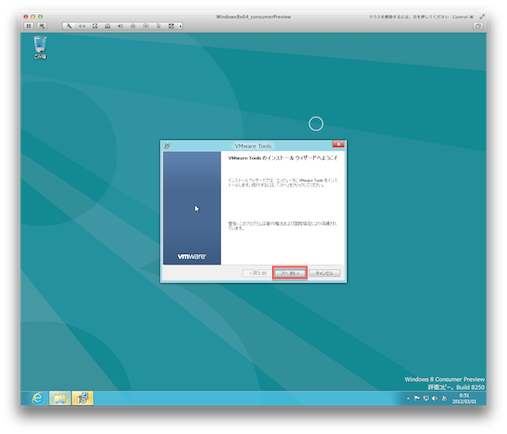Screen dimensions: 507x434
Task: Click the network adapter arrows icon in the toolbar
Action: tap(82, 26)
